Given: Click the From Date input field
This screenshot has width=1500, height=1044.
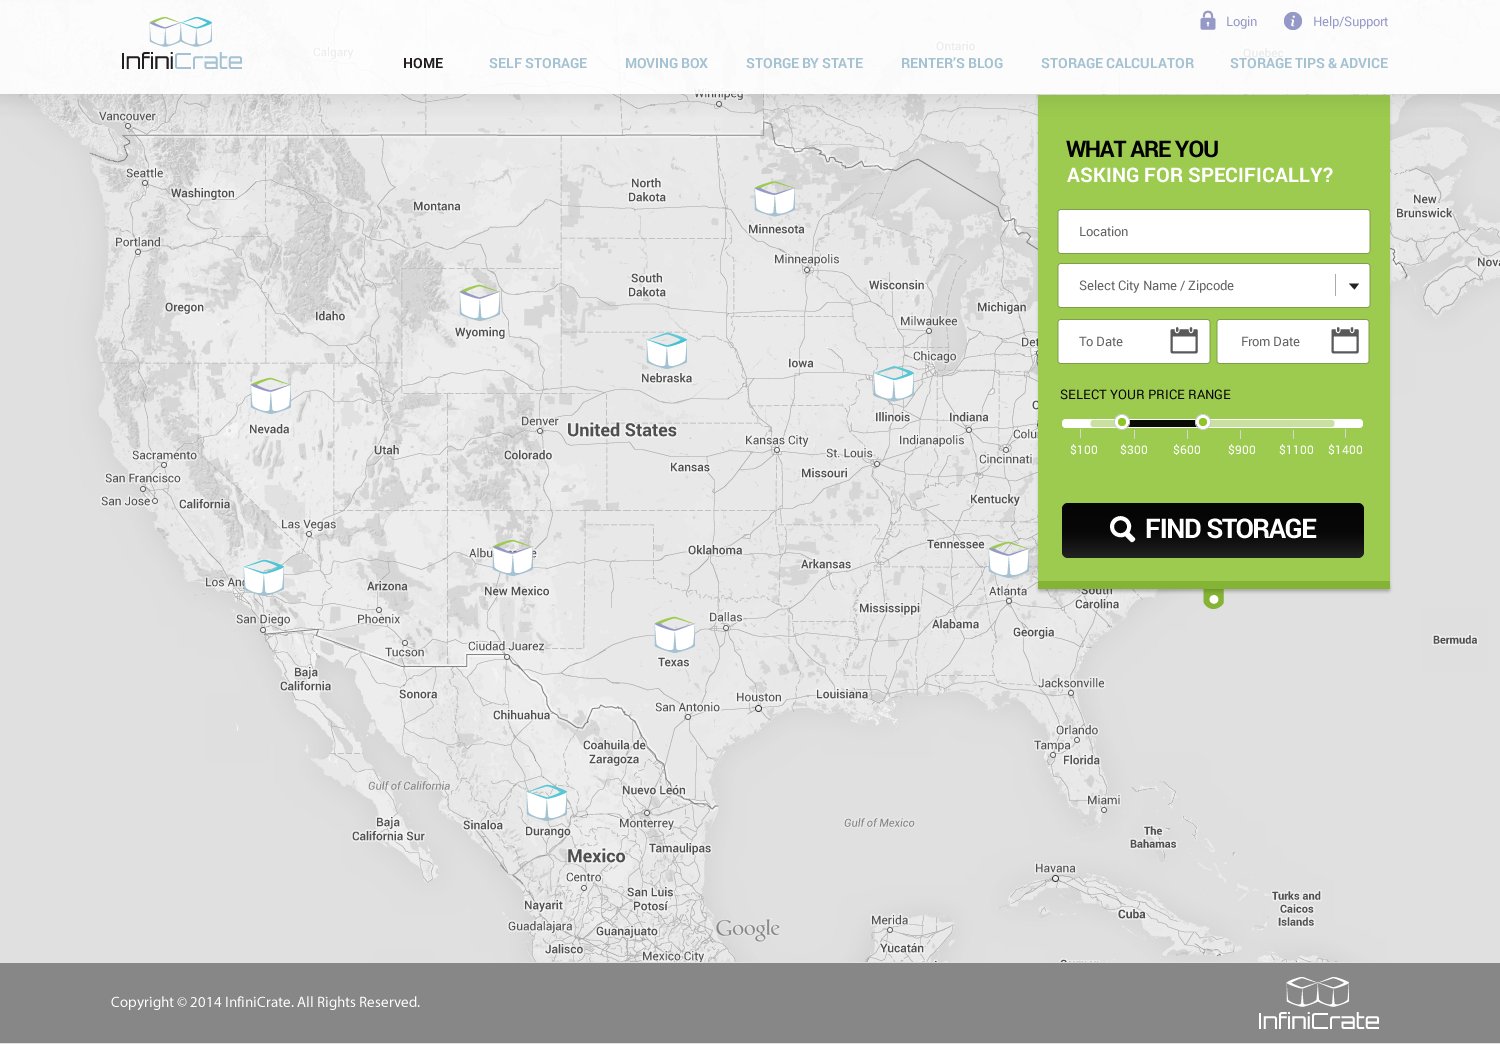Looking at the screenshot, I should (1293, 341).
